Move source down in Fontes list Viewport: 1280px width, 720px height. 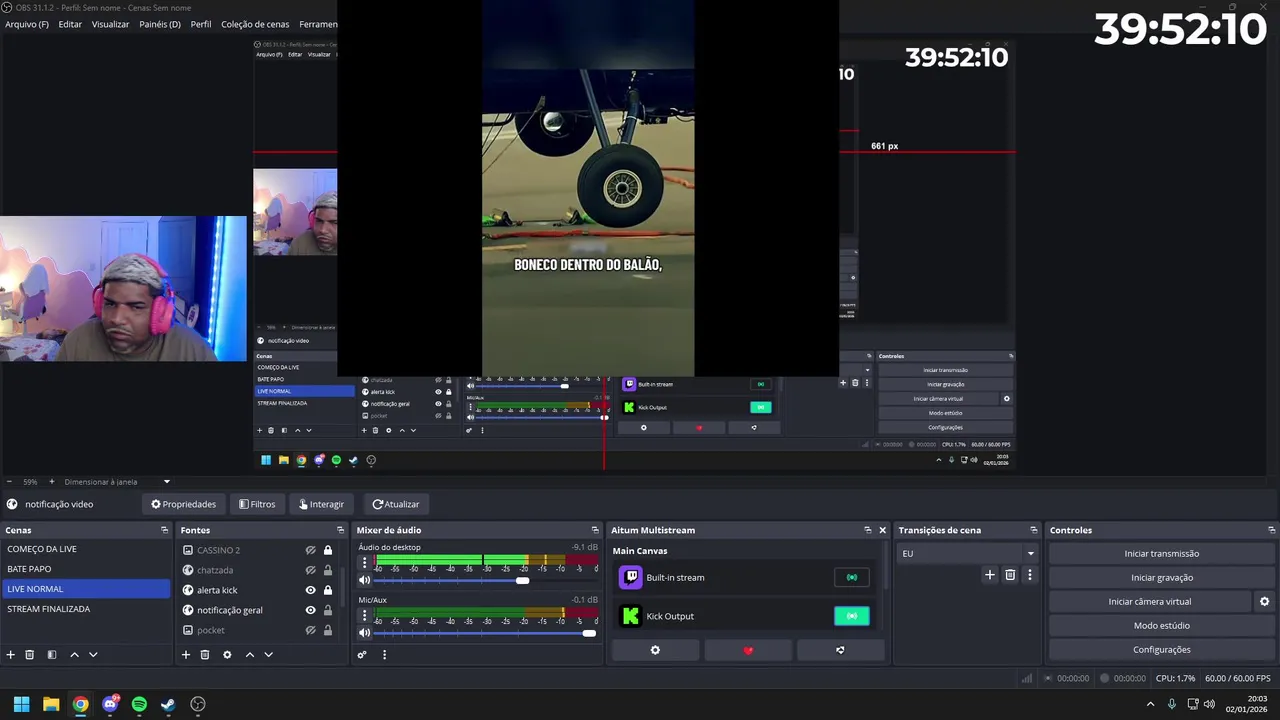[x=268, y=655]
